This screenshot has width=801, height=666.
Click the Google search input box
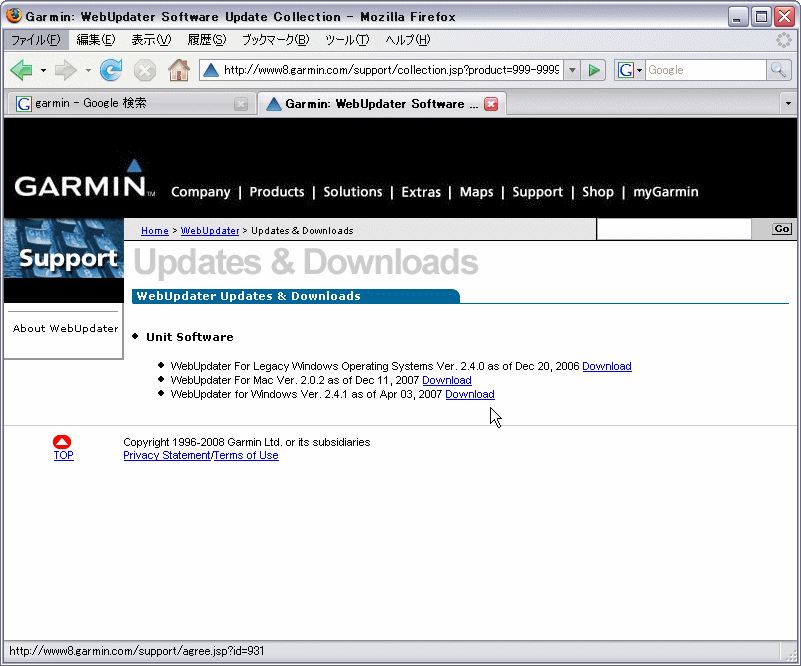click(x=706, y=70)
